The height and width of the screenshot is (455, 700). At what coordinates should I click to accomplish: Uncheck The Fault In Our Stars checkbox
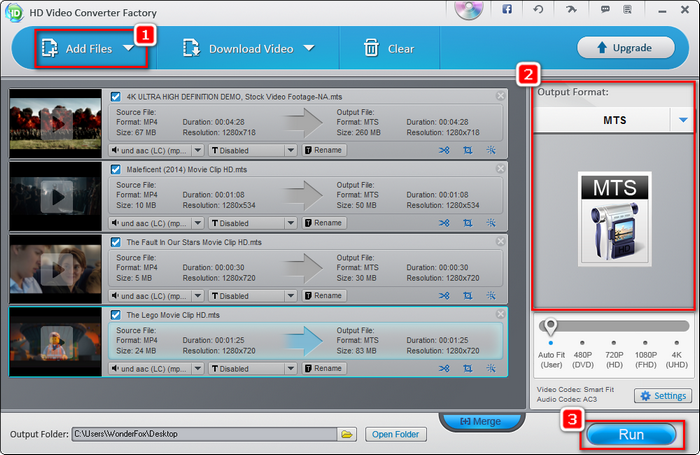point(116,242)
